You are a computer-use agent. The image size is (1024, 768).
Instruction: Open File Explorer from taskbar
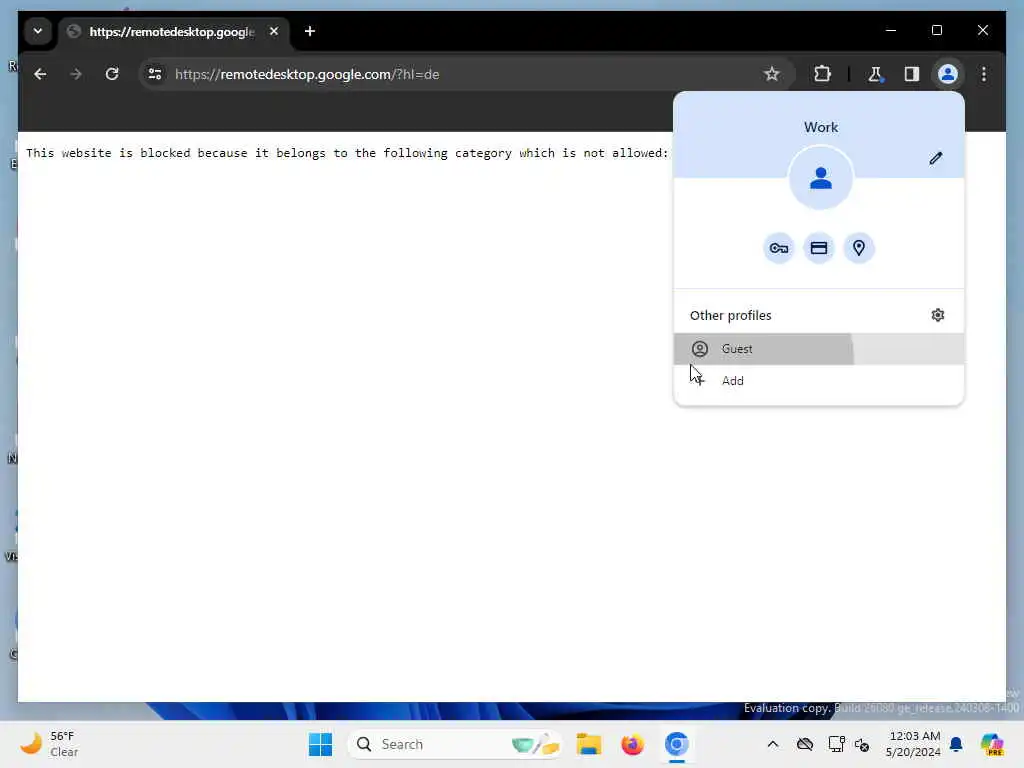pyautogui.click(x=588, y=744)
